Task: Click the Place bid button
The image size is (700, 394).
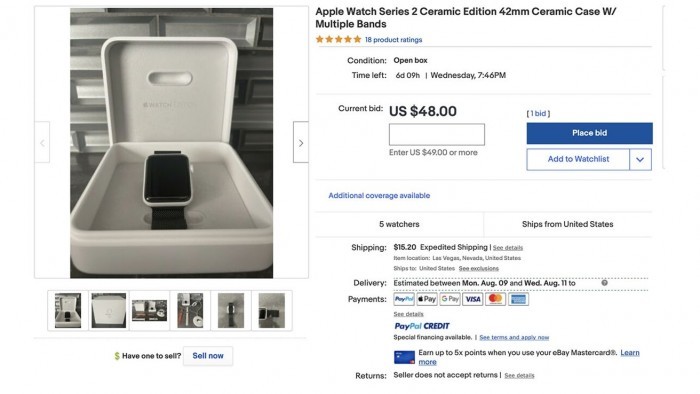Action: (x=589, y=133)
